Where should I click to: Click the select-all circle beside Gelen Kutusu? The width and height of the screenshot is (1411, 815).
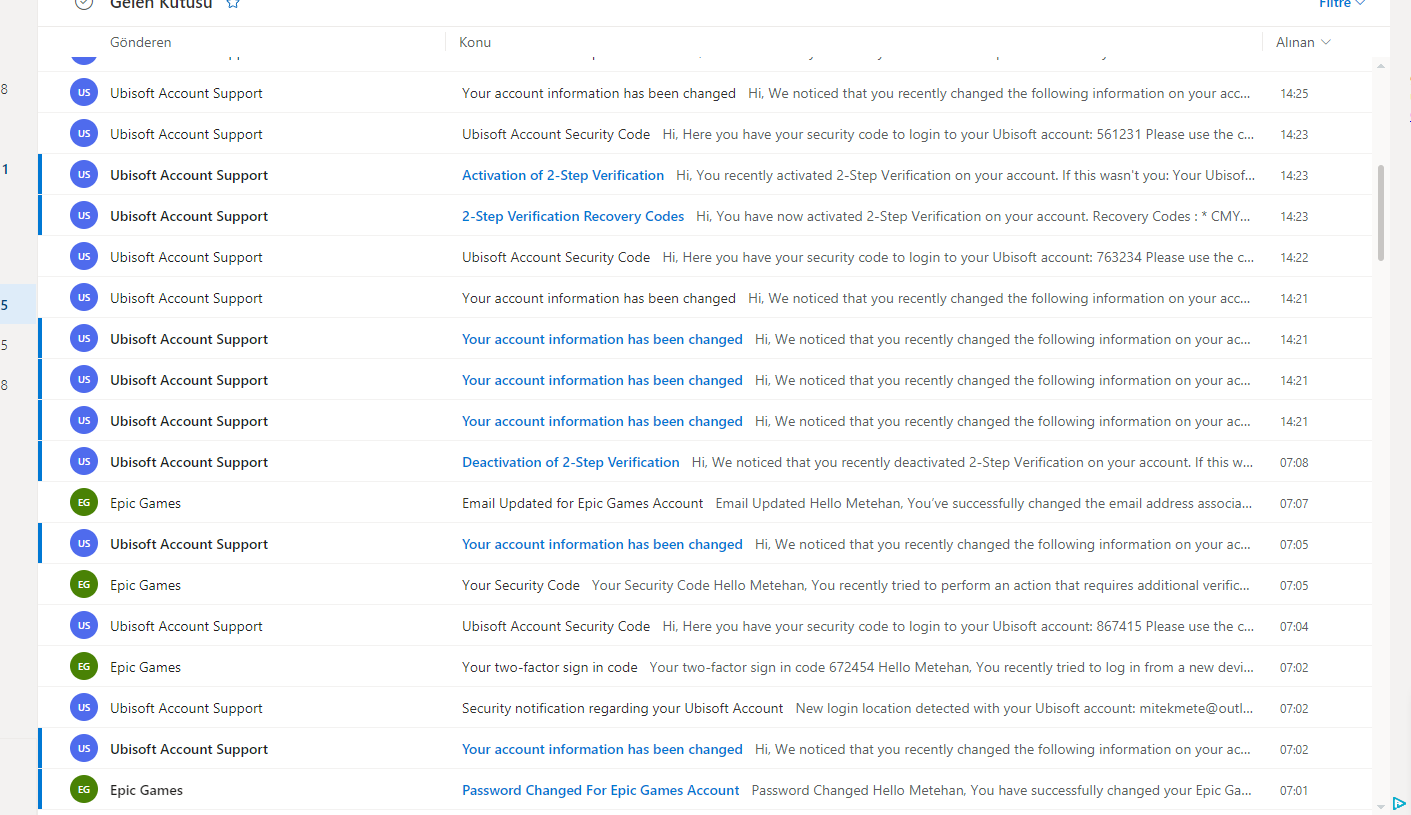(84, 3)
